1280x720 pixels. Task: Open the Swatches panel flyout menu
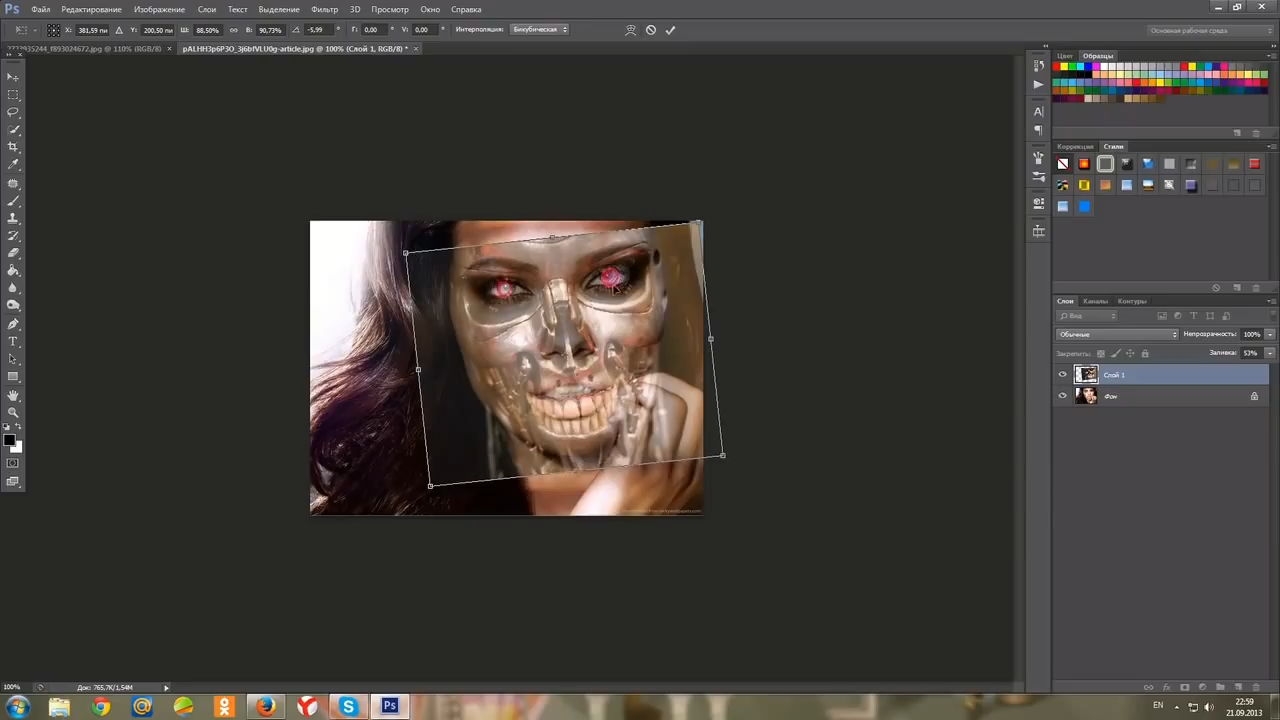click(1271, 56)
